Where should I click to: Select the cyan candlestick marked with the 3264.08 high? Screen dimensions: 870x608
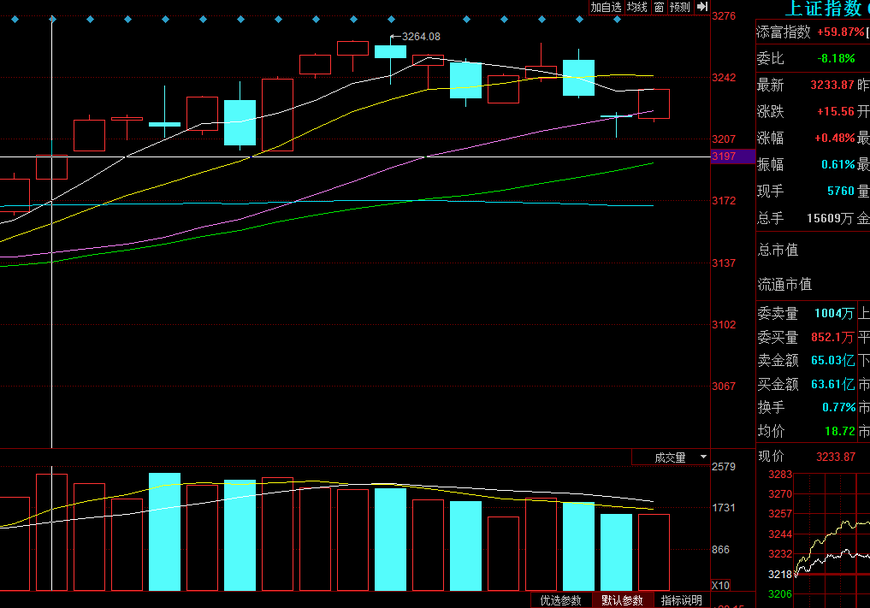[x=391, y=52]
